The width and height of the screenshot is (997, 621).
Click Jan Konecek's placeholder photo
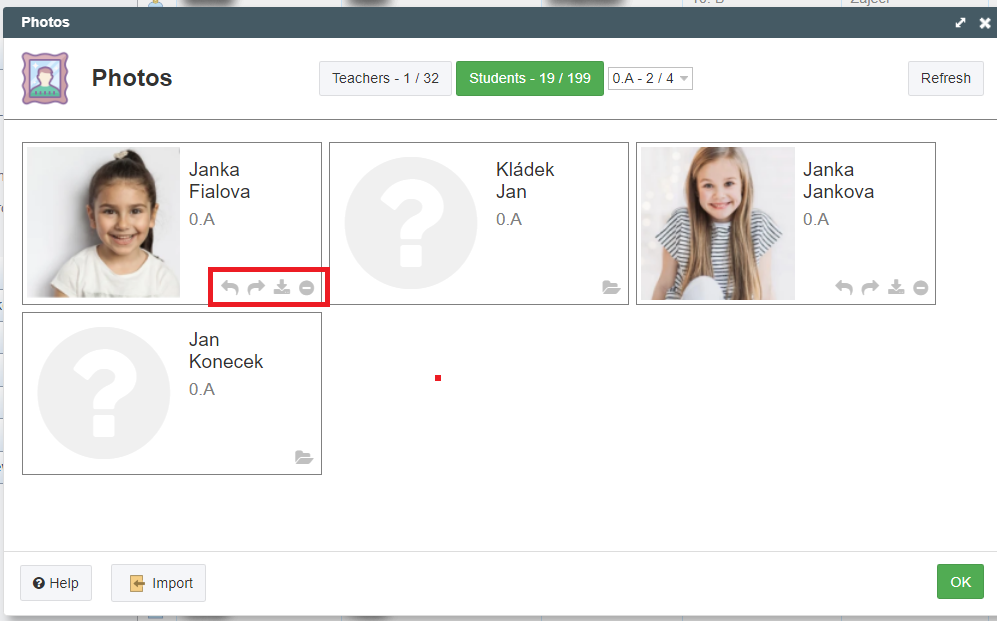104,393
